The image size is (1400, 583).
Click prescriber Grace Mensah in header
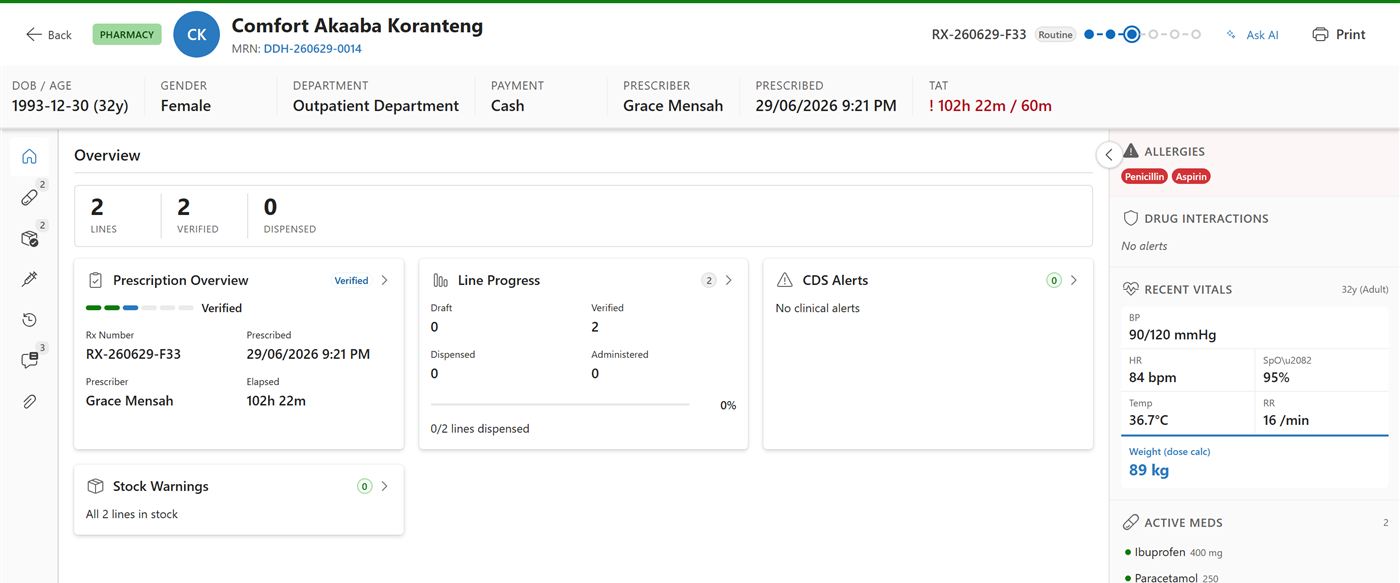[x=673, y=106]
